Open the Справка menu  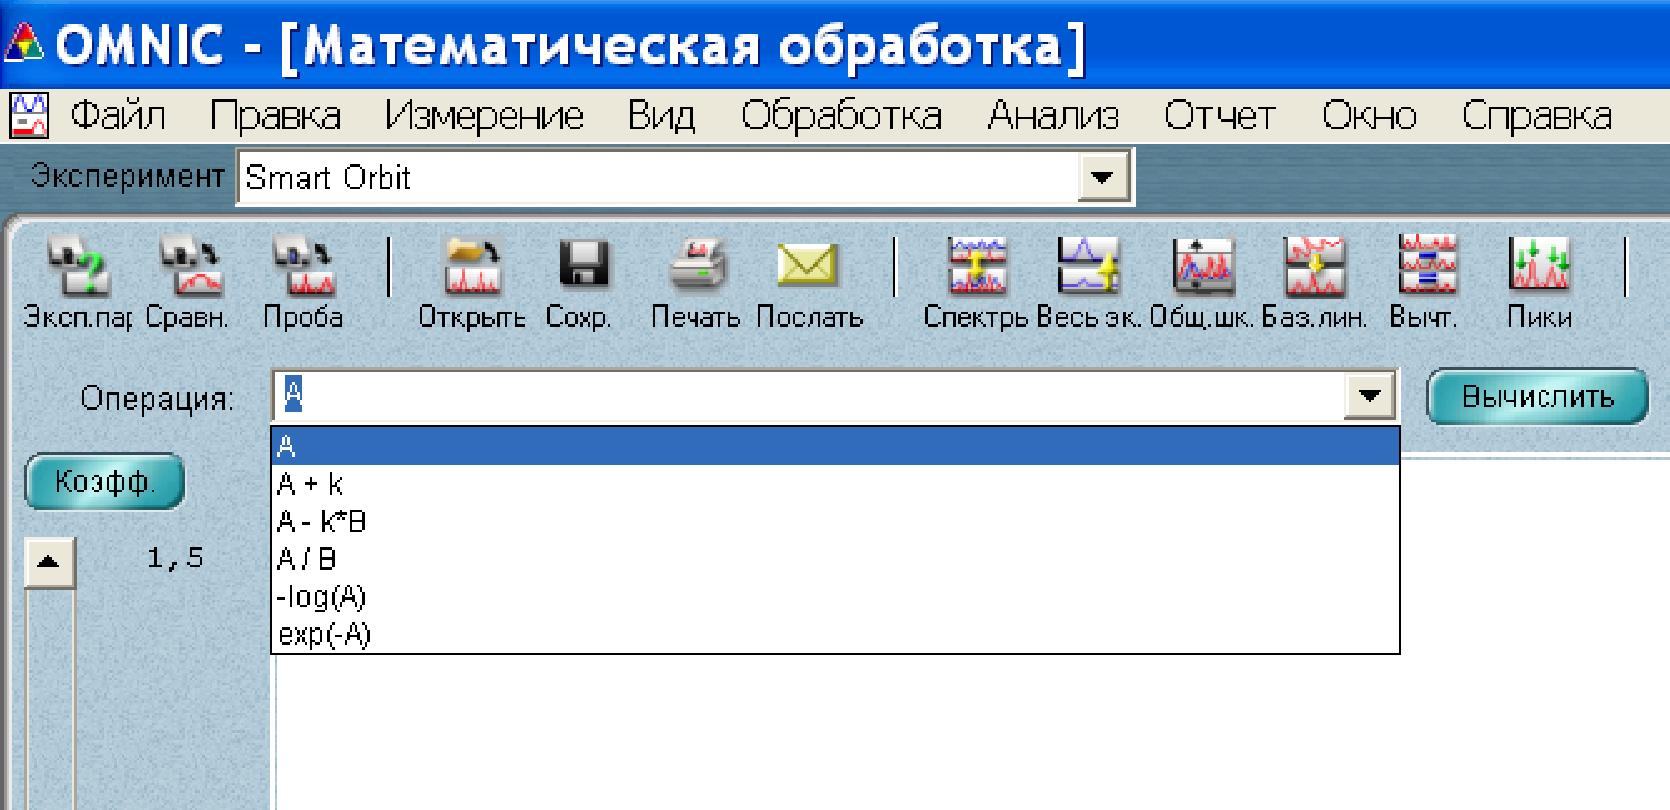tap(1536, 116)
